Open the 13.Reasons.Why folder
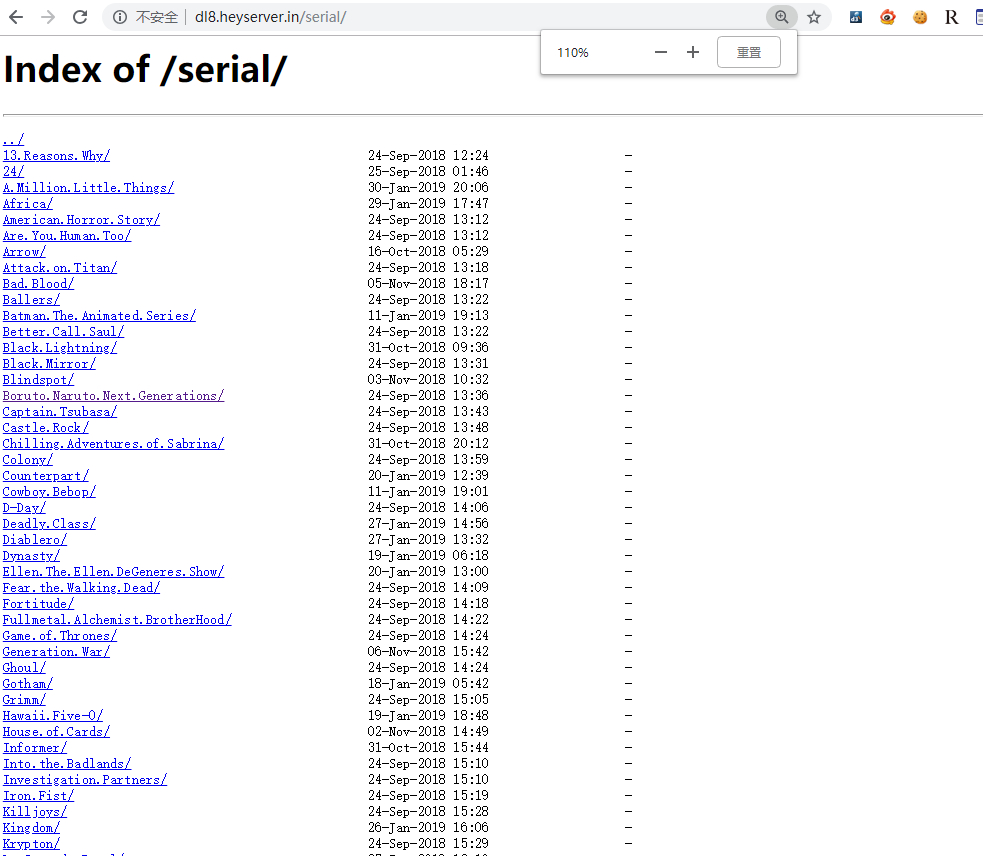 coord(56,156)
